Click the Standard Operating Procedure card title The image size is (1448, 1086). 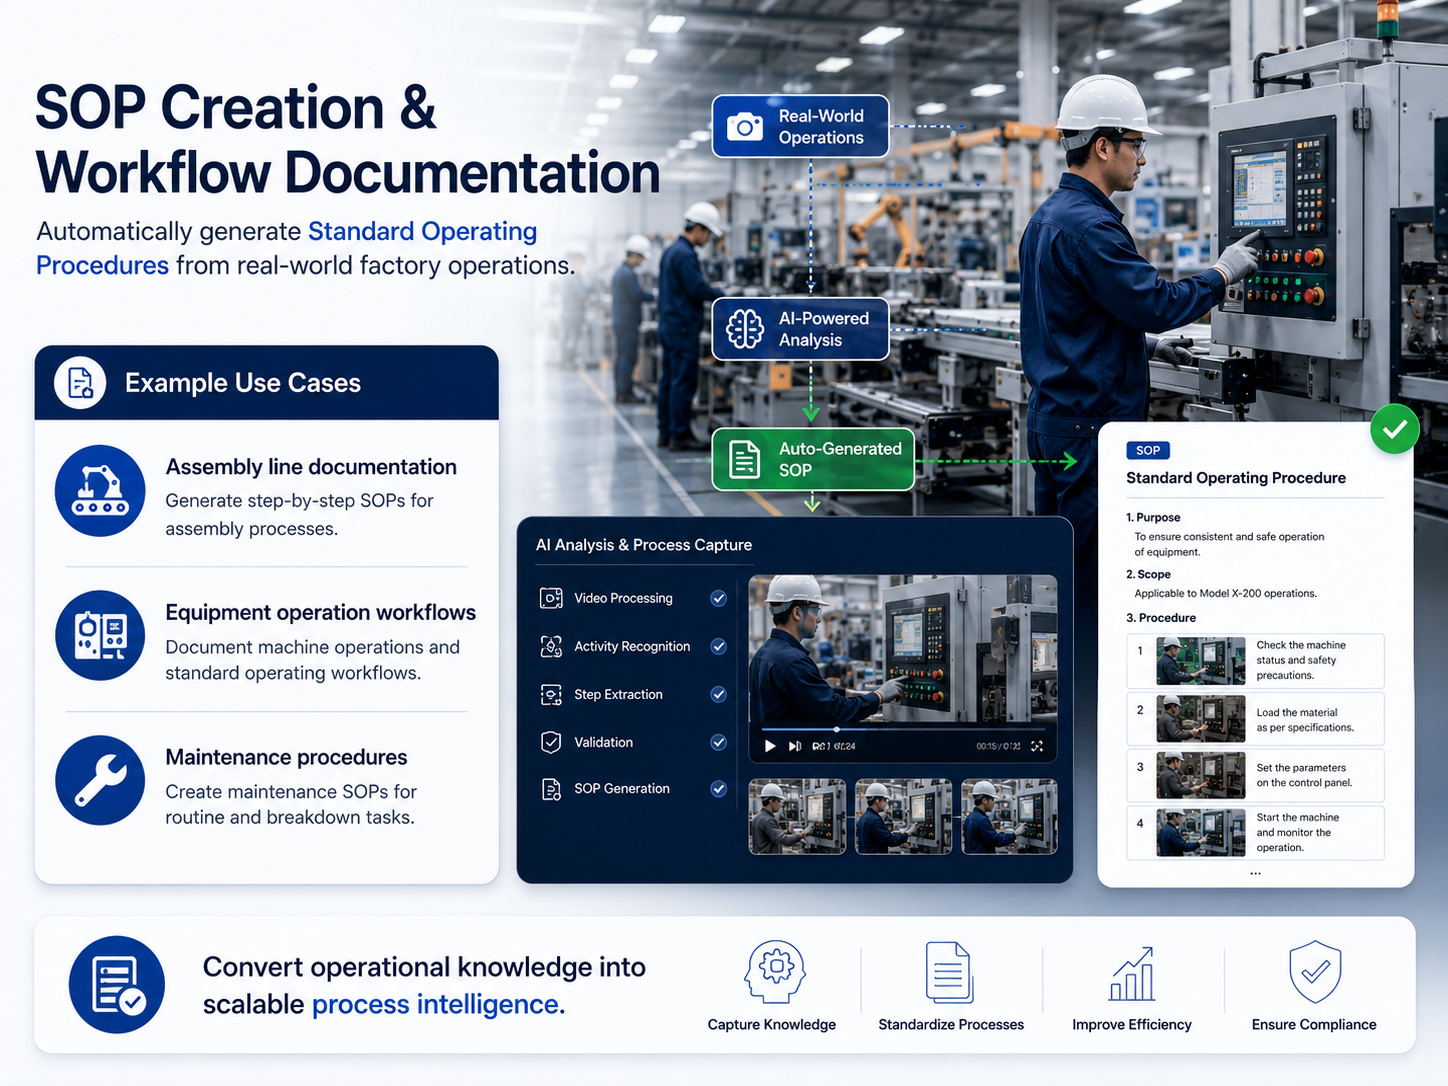click(x=1236, y=478)
